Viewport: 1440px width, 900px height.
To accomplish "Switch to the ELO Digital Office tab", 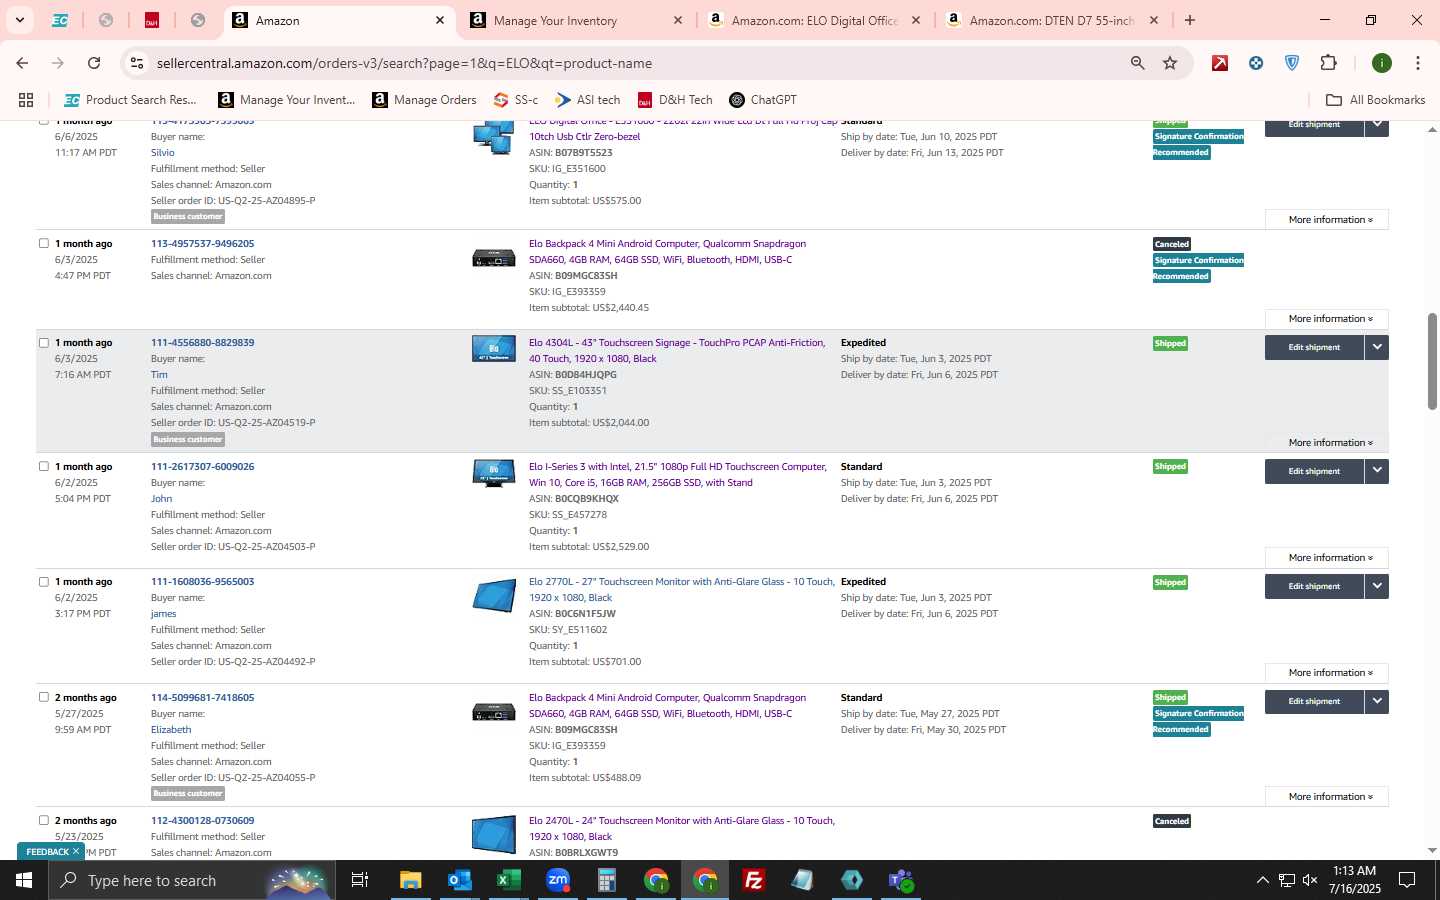I will pos(814,20).
